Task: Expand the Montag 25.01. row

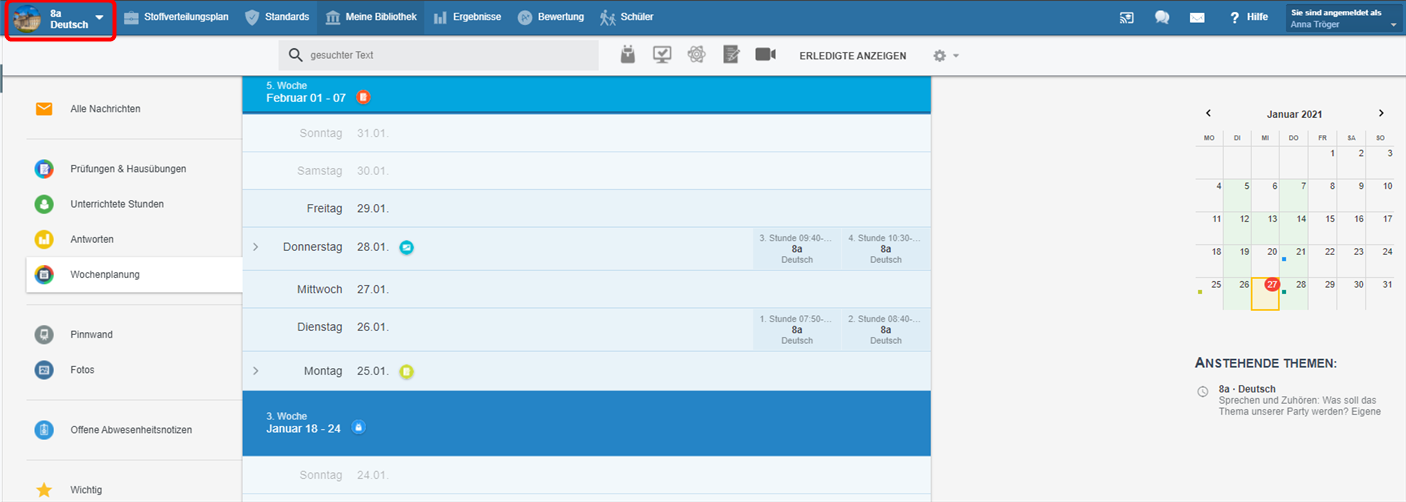Action: tap(256, 371)
